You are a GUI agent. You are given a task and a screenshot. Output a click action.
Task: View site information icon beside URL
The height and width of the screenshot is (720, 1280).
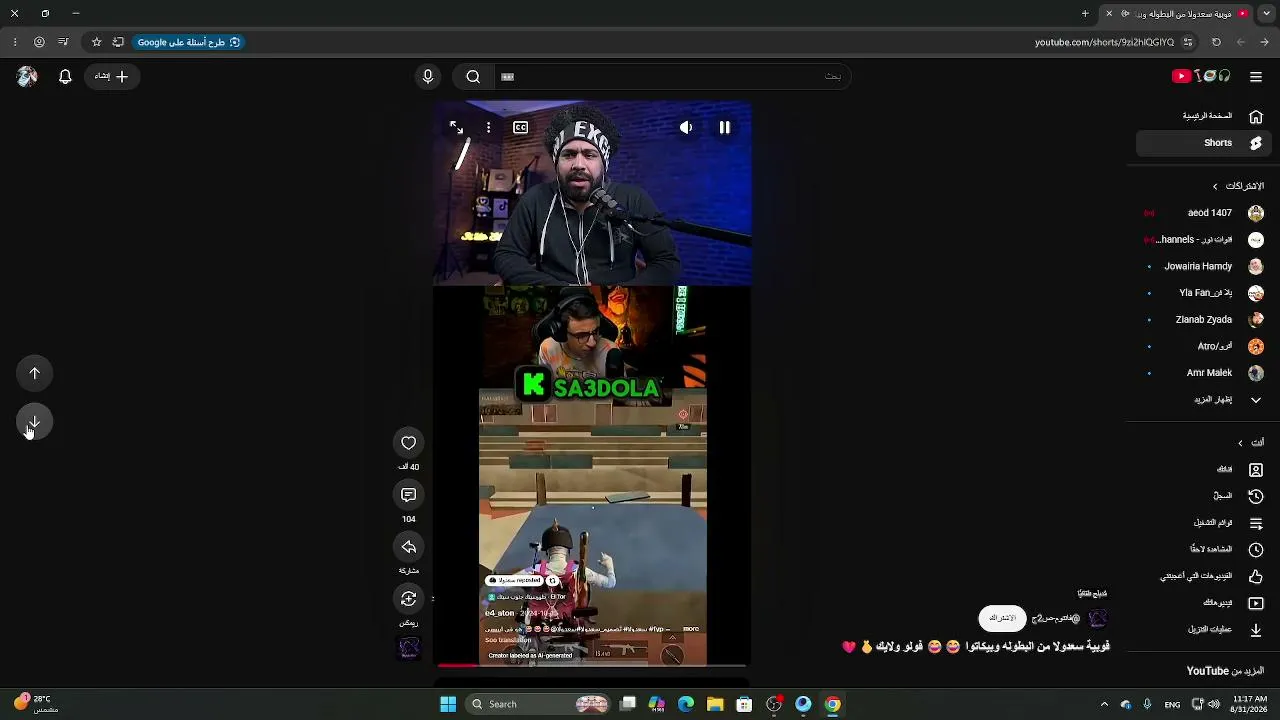click(1188, 42)
